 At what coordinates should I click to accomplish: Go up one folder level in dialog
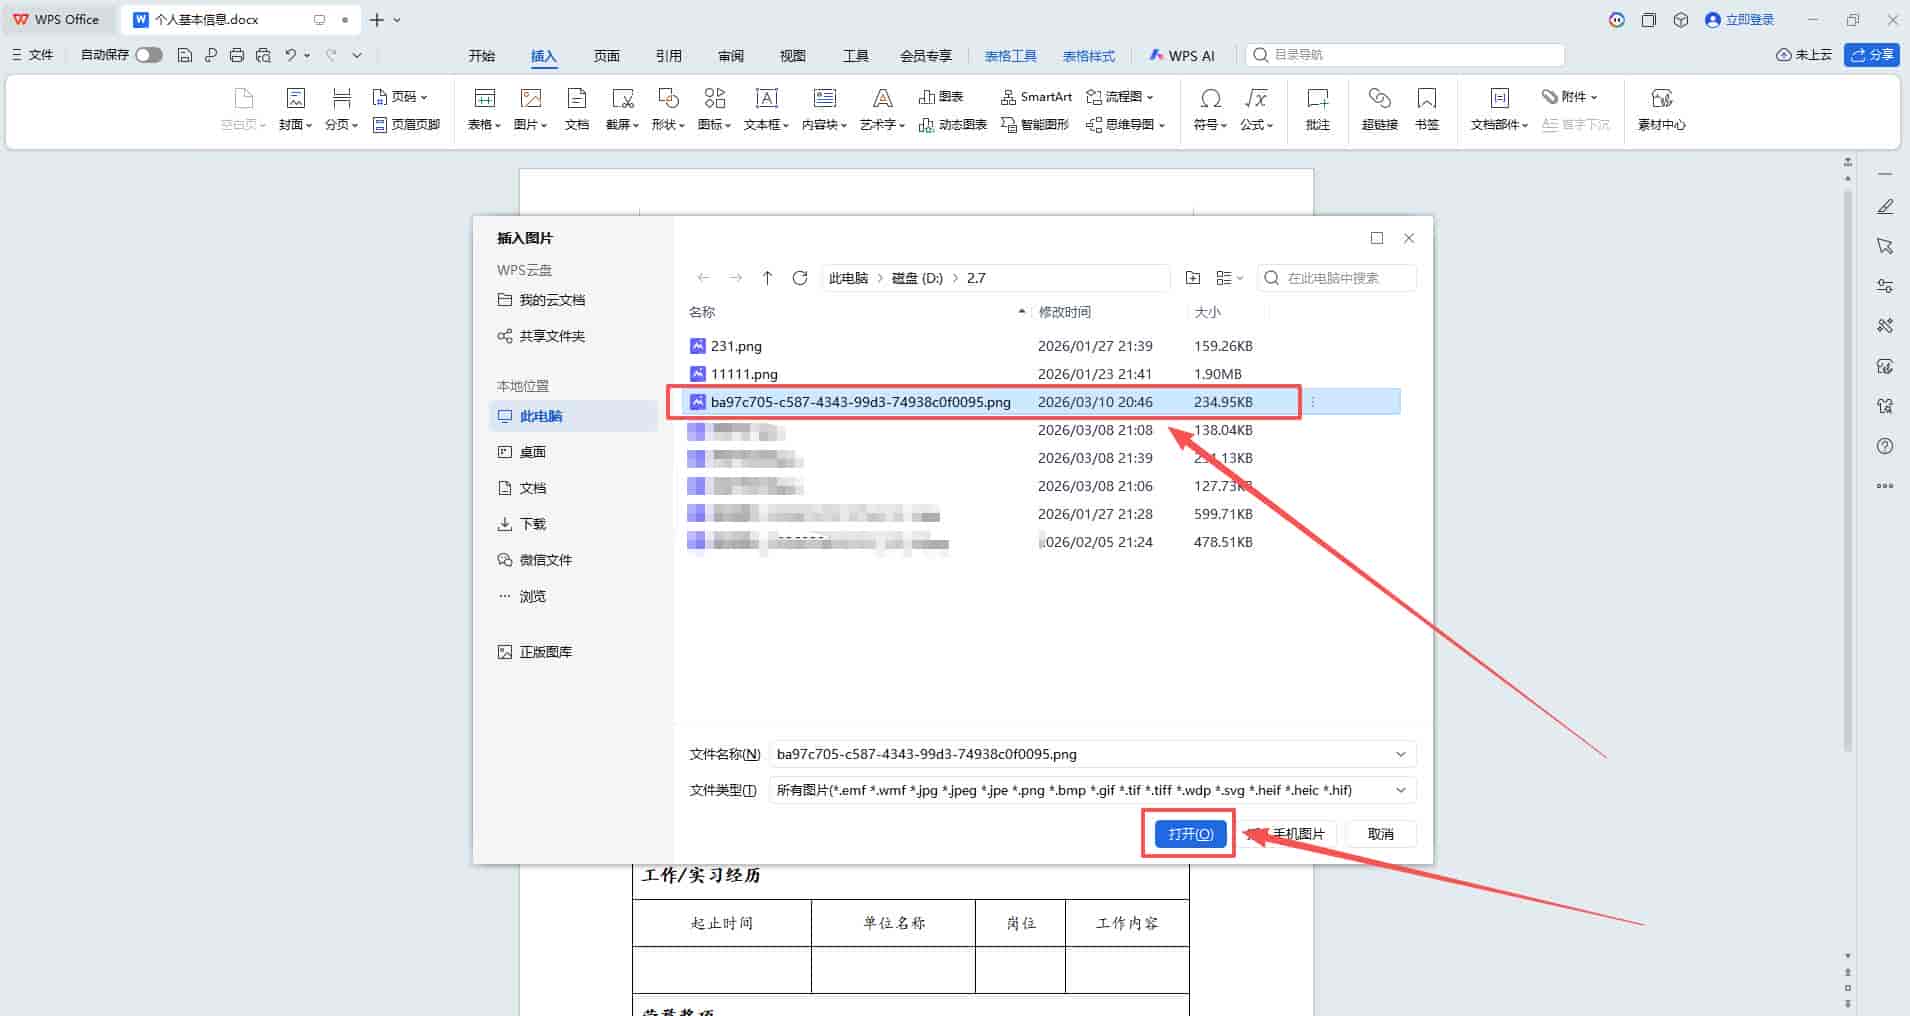point(767,278)
